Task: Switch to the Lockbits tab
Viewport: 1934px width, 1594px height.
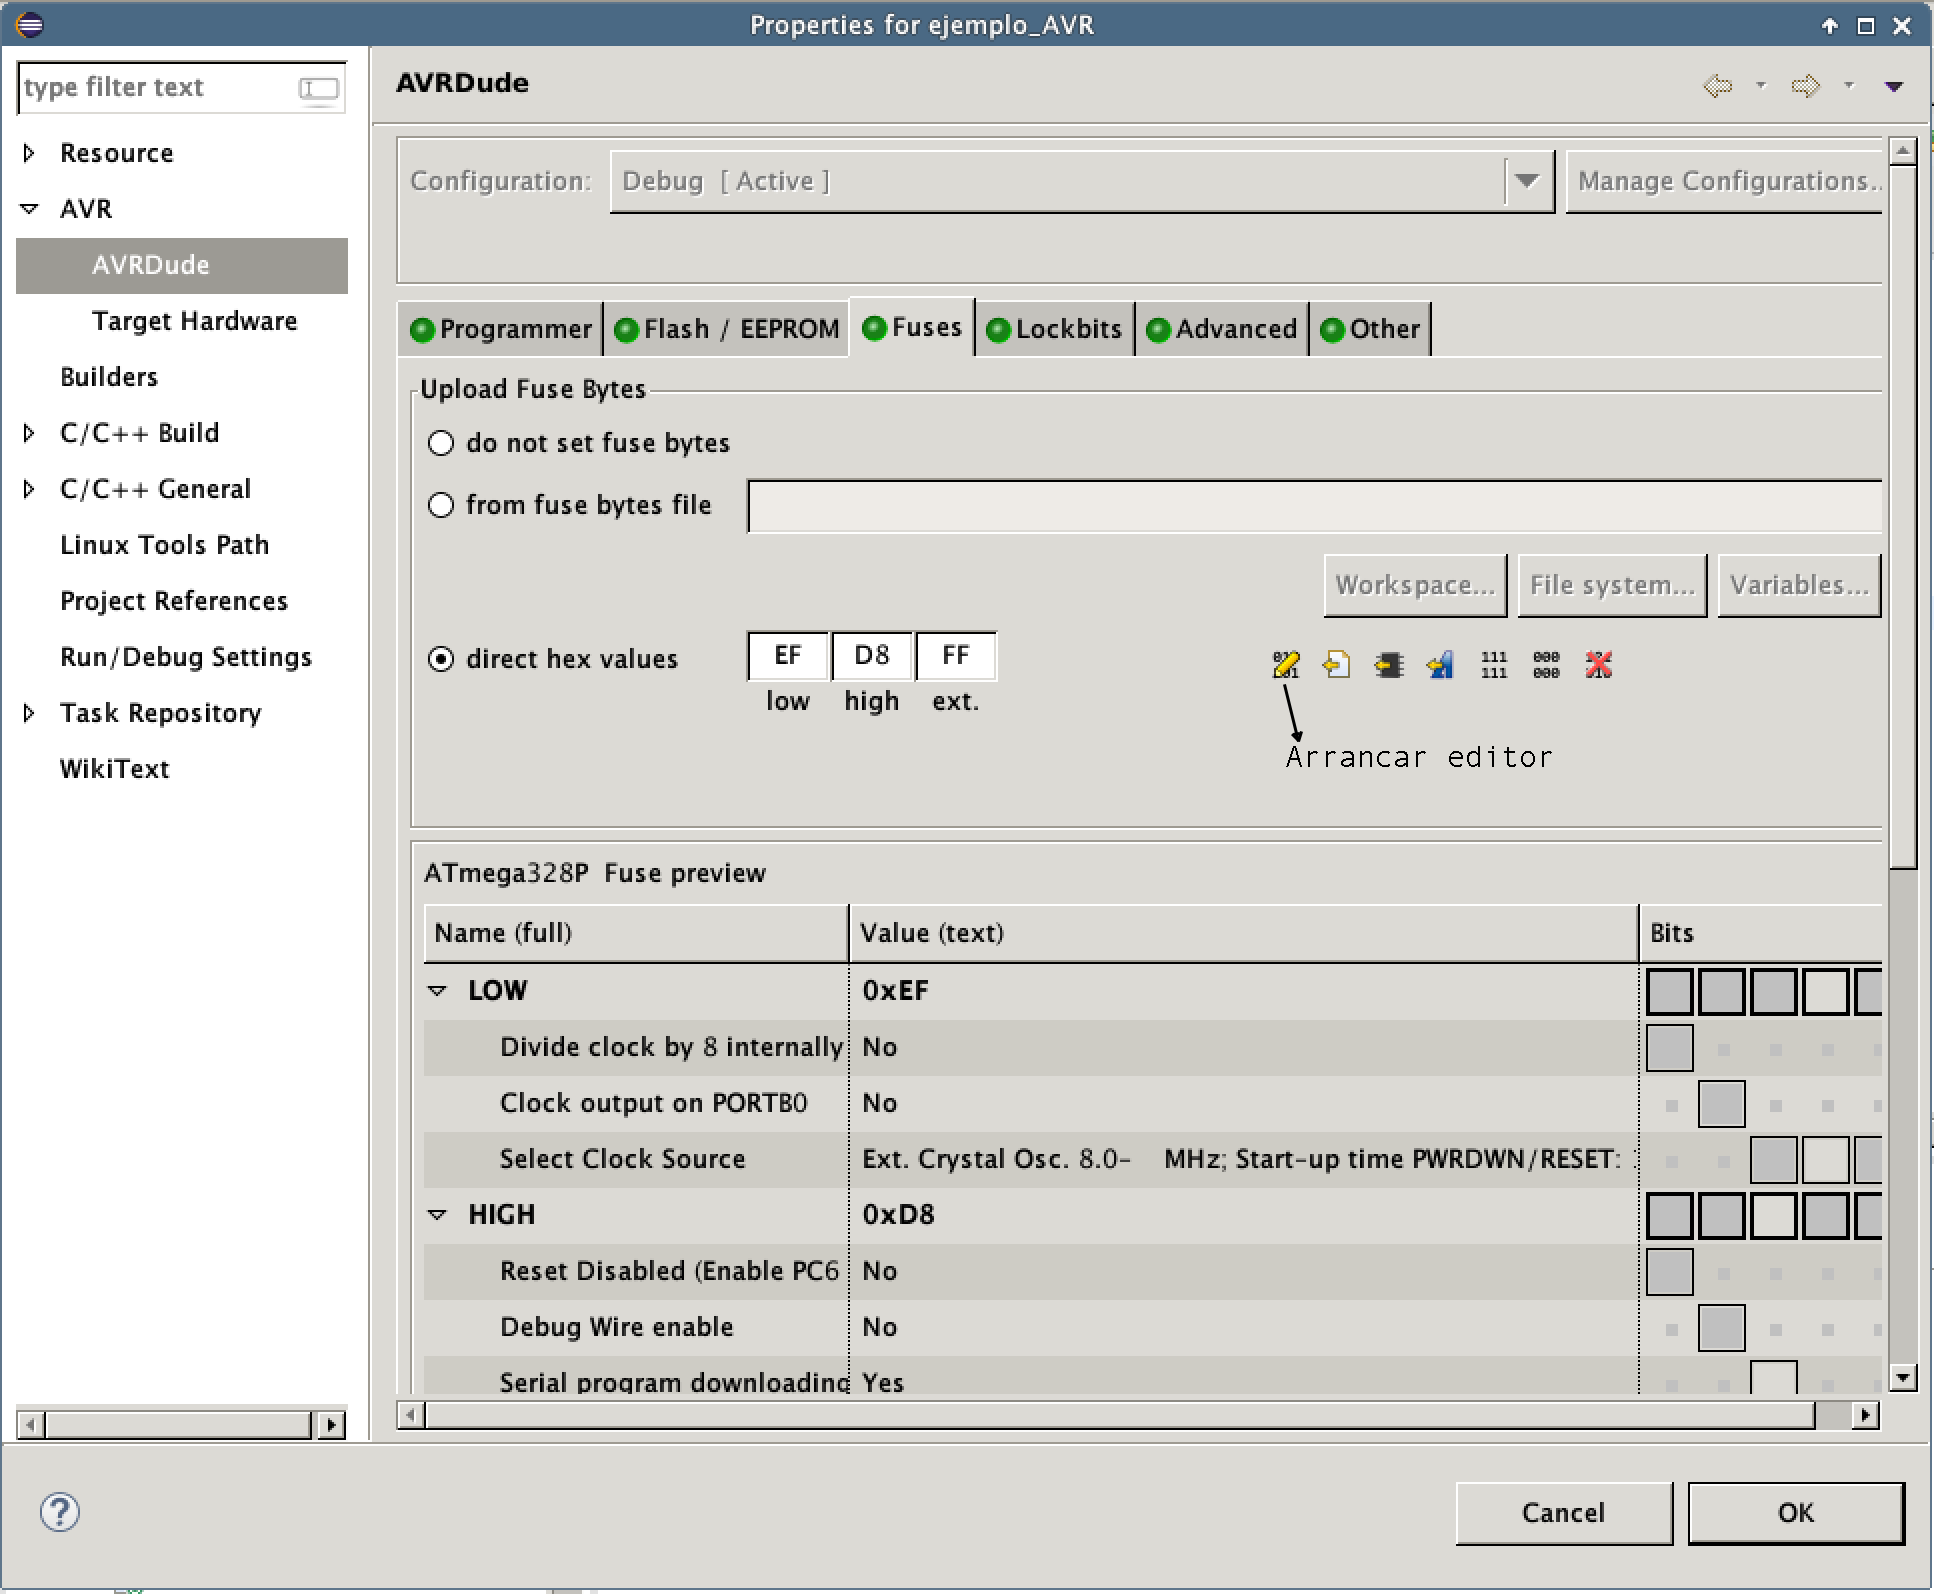Action: [1055, 329]
